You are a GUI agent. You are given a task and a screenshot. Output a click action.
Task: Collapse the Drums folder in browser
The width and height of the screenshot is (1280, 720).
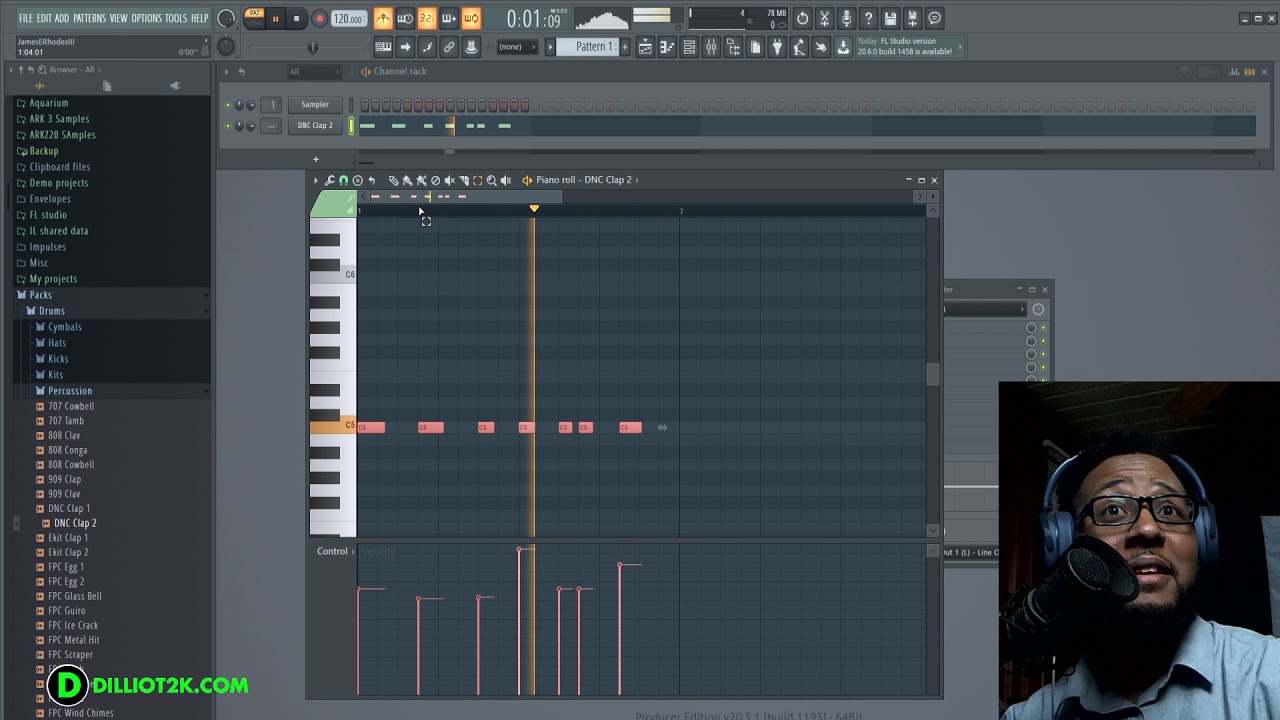(x=51, y=311)
